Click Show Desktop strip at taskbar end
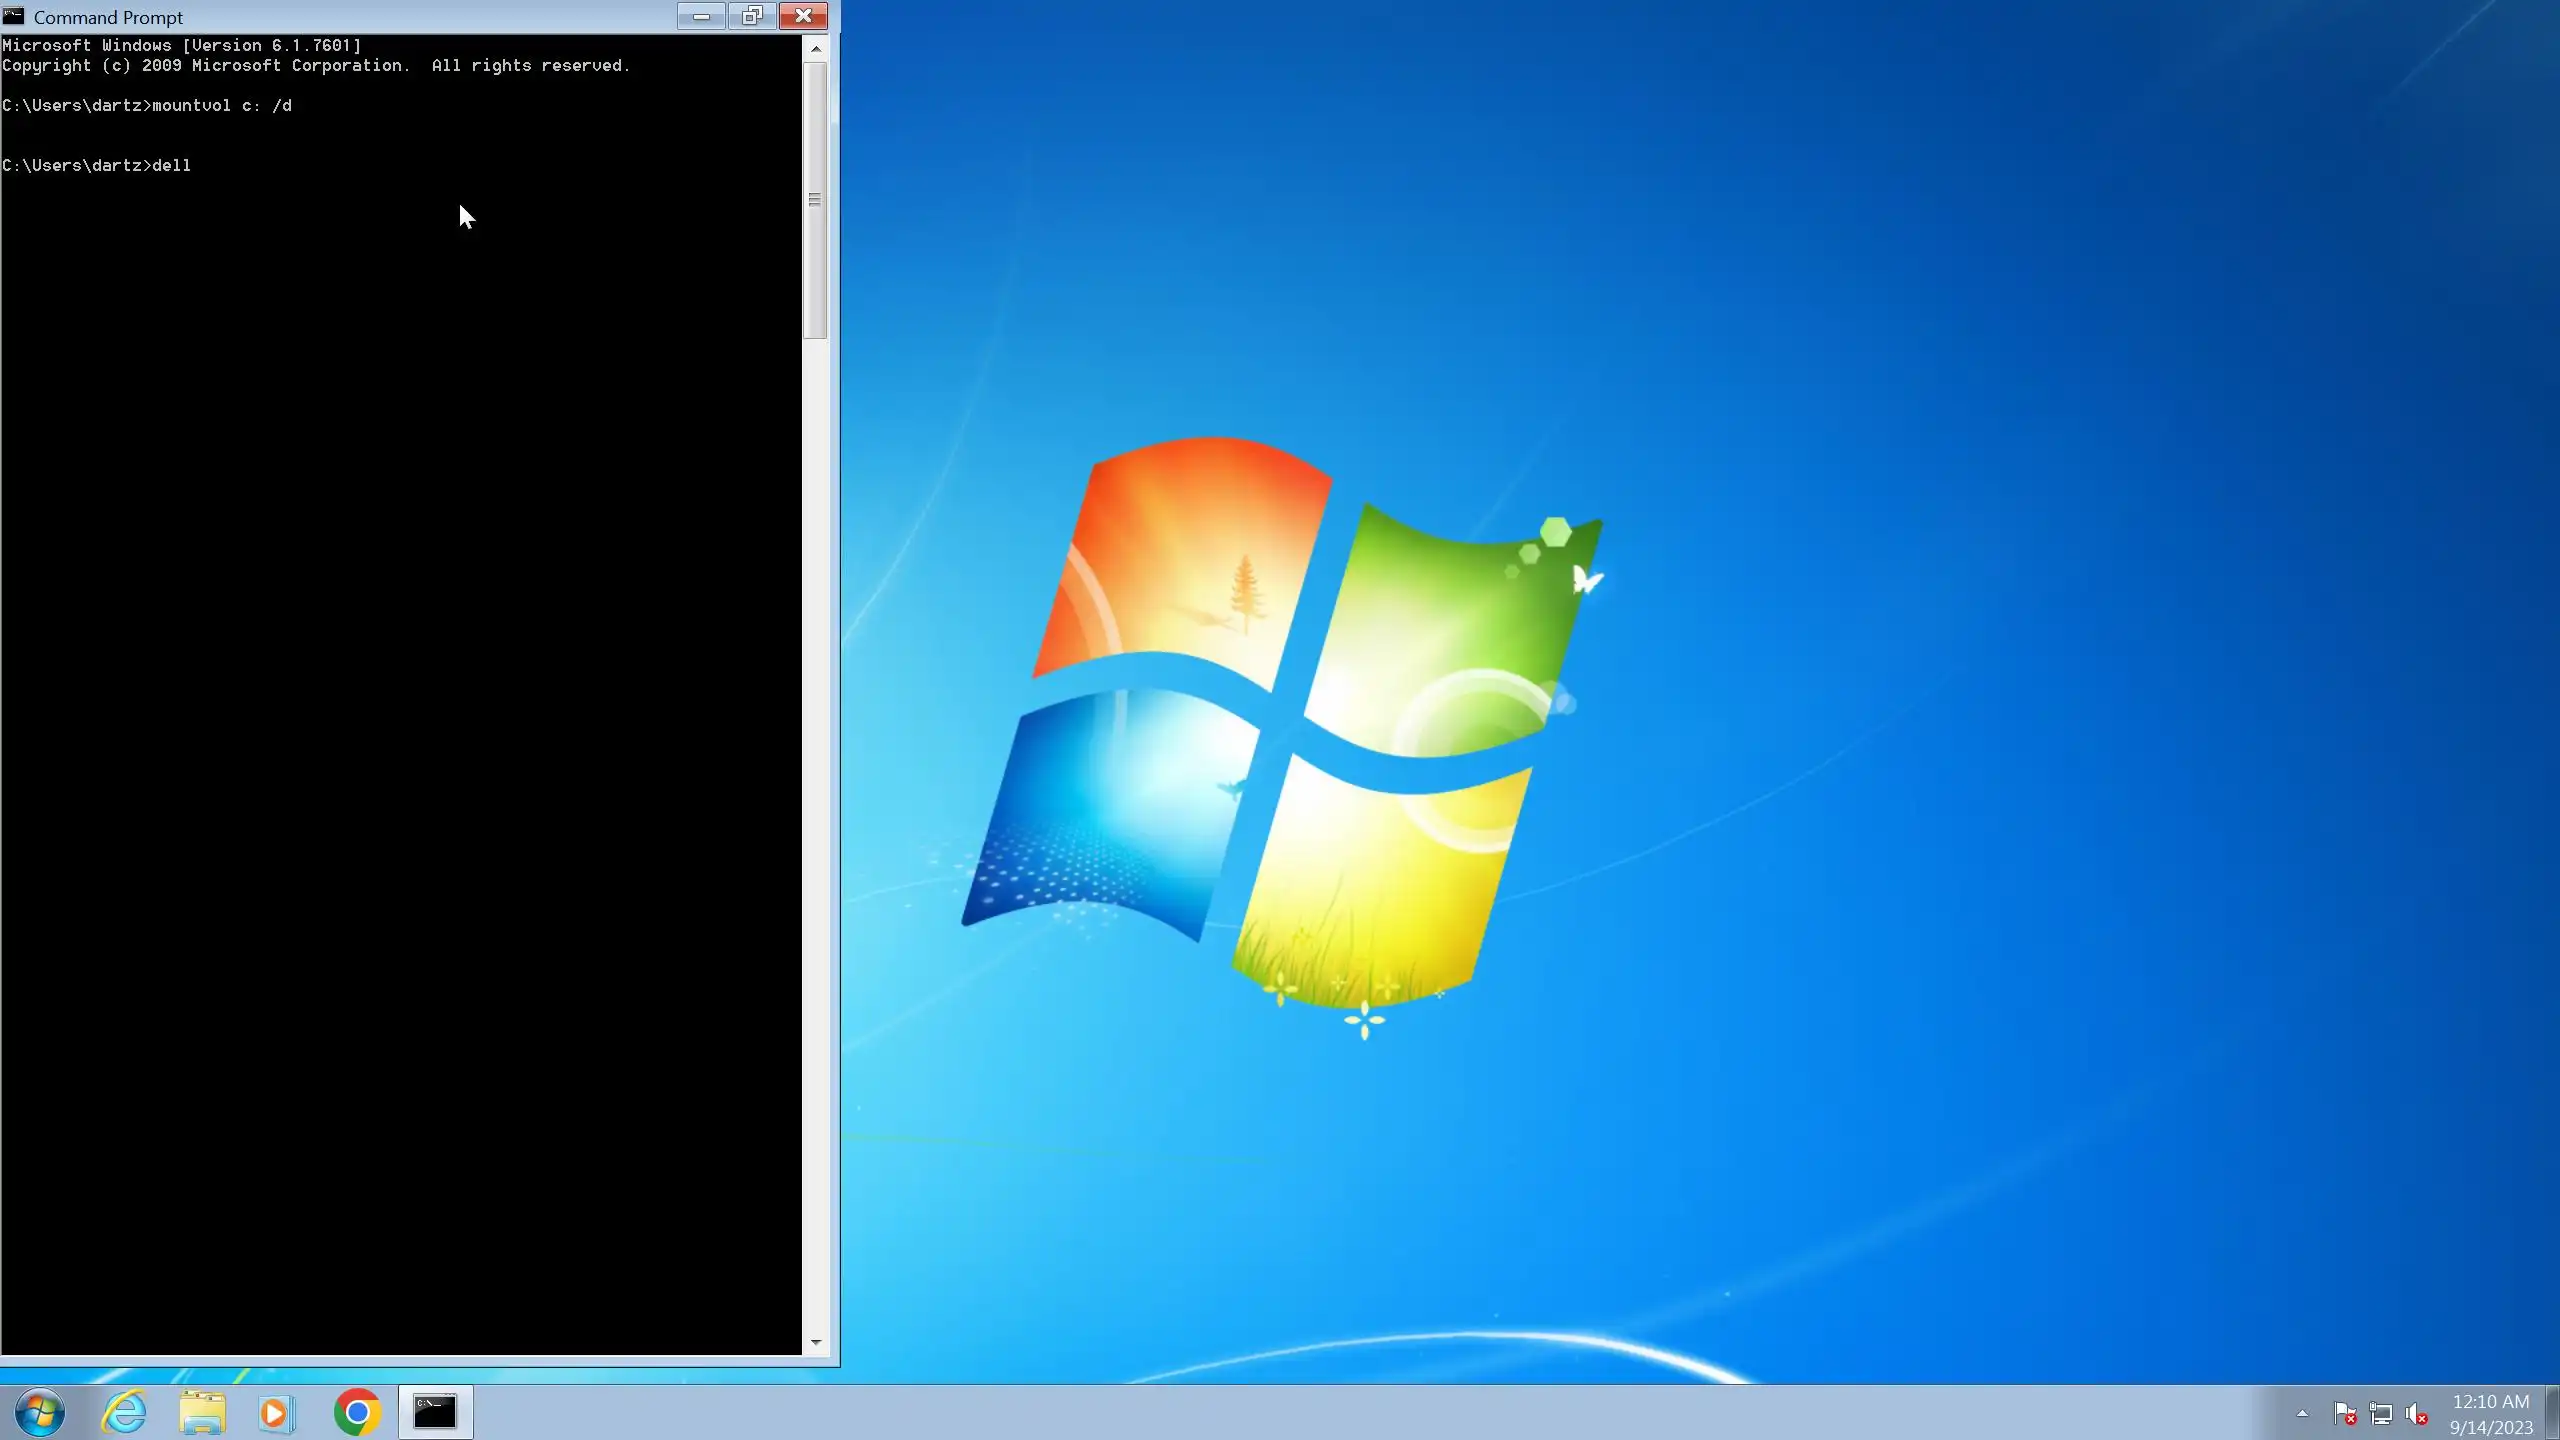The height and width of the screenshot is (1440, 2560). (2552, 1412)
